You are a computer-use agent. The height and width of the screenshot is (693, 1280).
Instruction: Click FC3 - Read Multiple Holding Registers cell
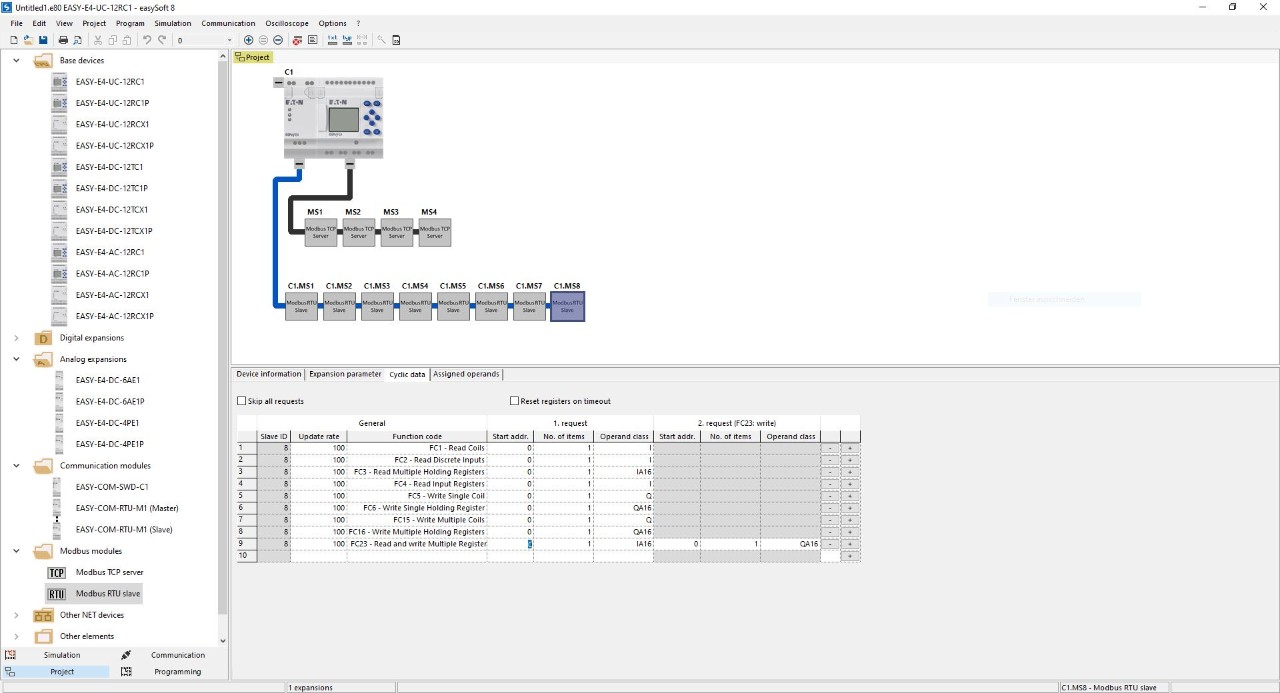(x=418, y=472)
